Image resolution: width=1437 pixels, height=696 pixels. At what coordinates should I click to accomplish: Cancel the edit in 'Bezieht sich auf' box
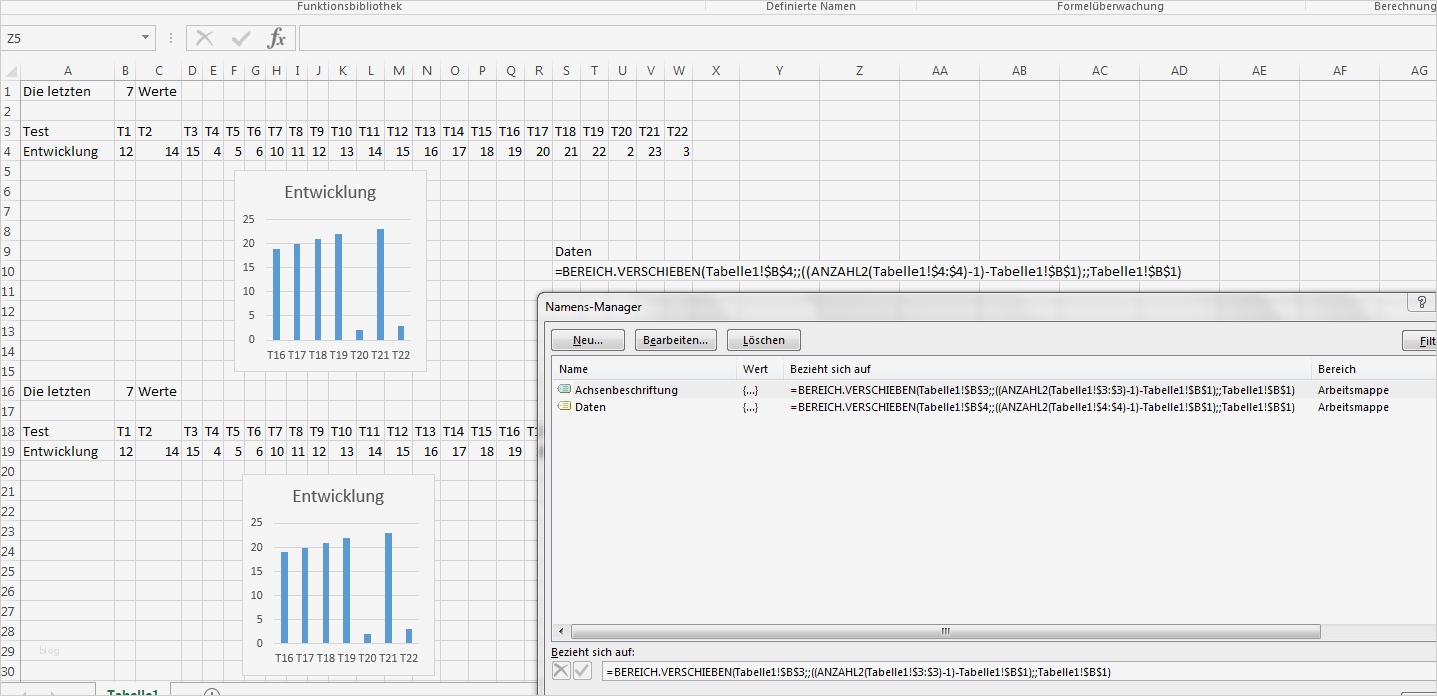click(x=562, y=671)
